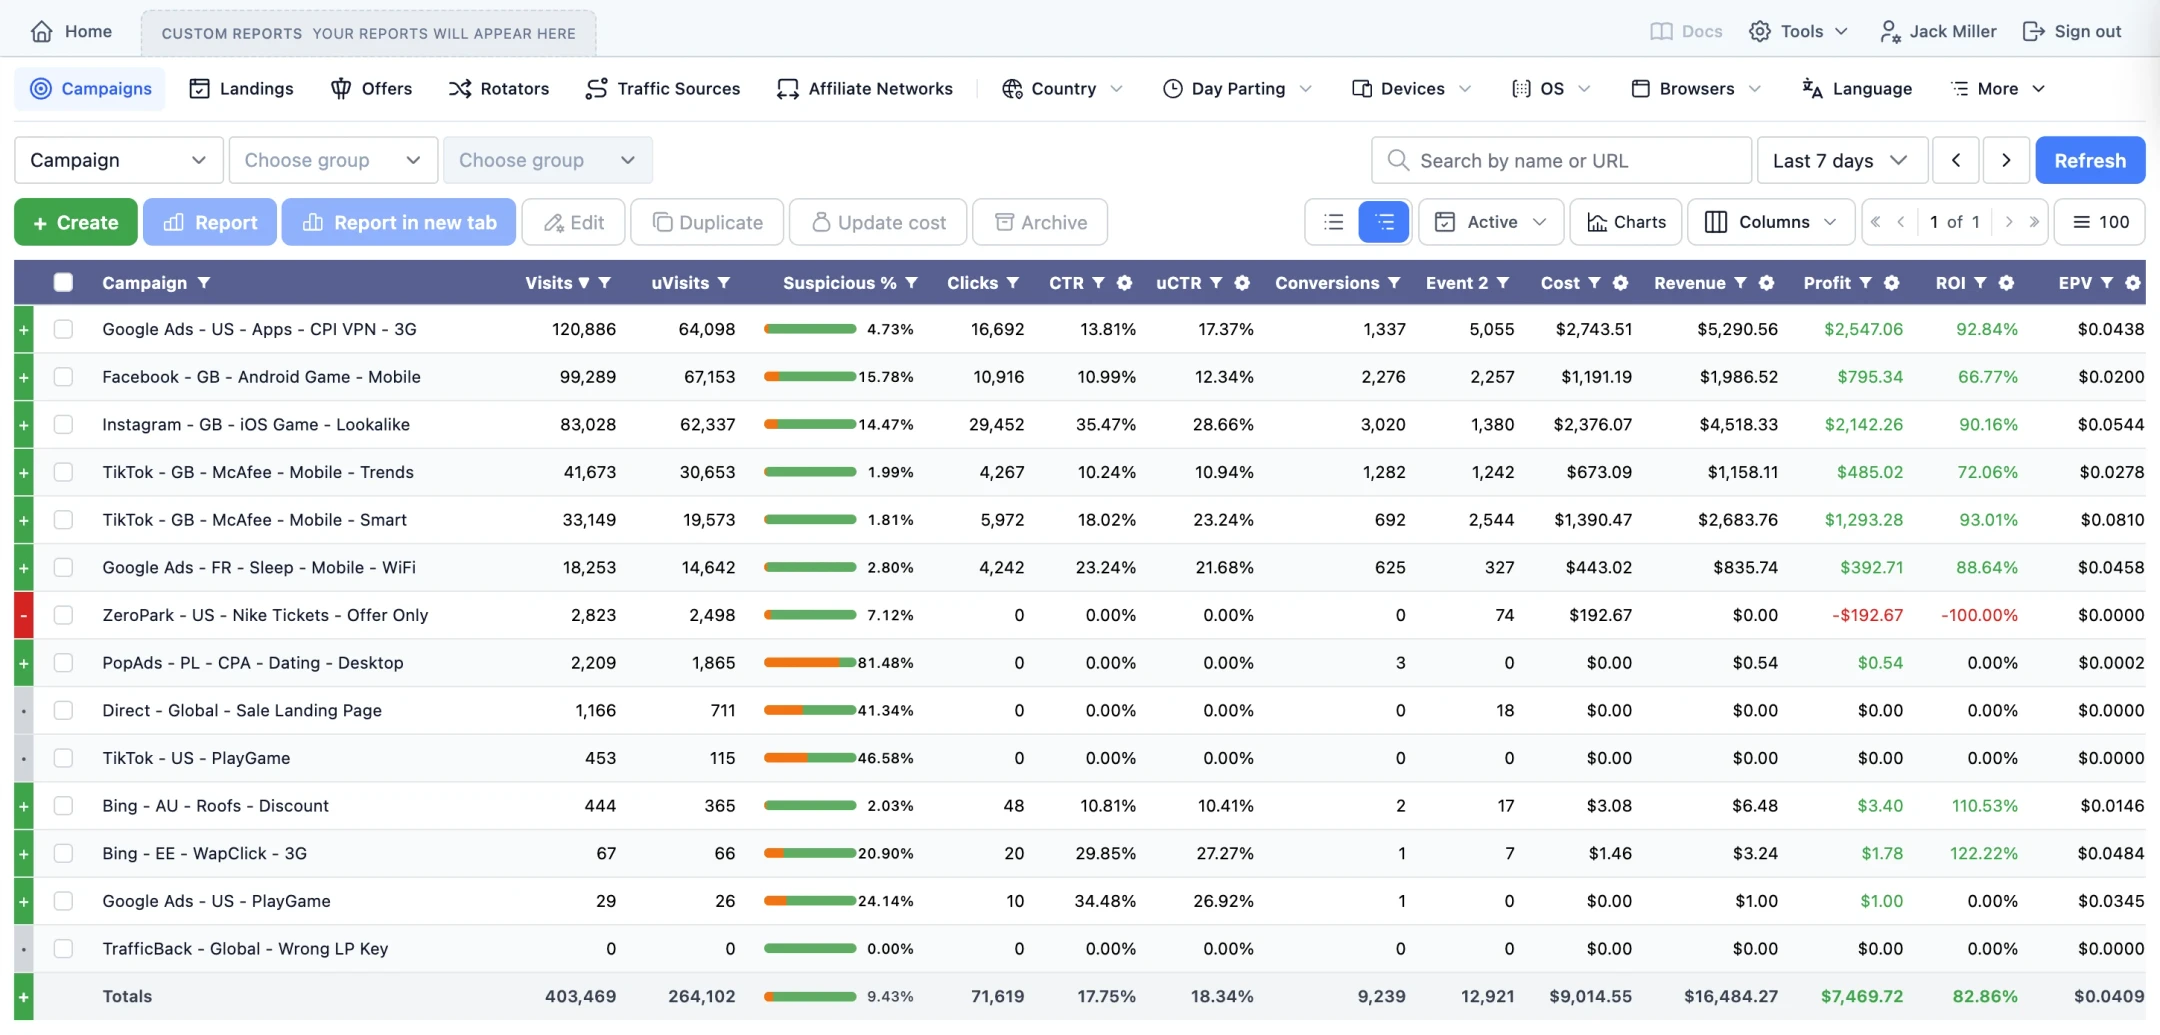Select the tree list view icon
The height and width of the screenshot is (1035, 2160).
pyautogui.click(x=1384, y=222)
